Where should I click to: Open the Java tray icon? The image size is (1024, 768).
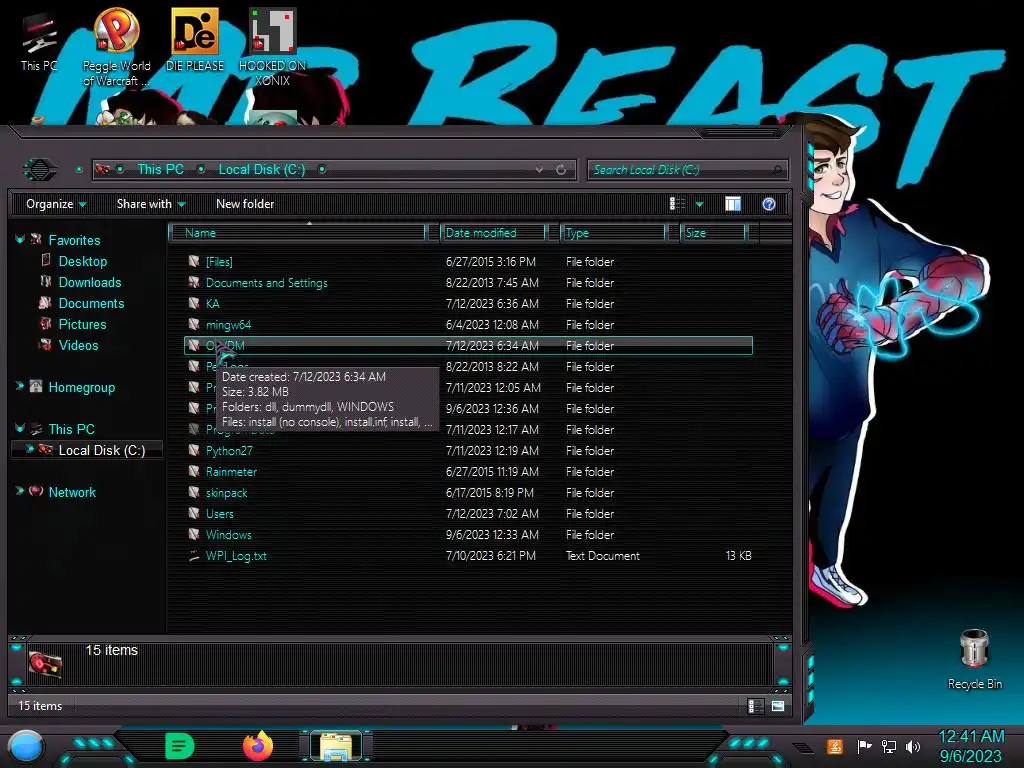835,746
